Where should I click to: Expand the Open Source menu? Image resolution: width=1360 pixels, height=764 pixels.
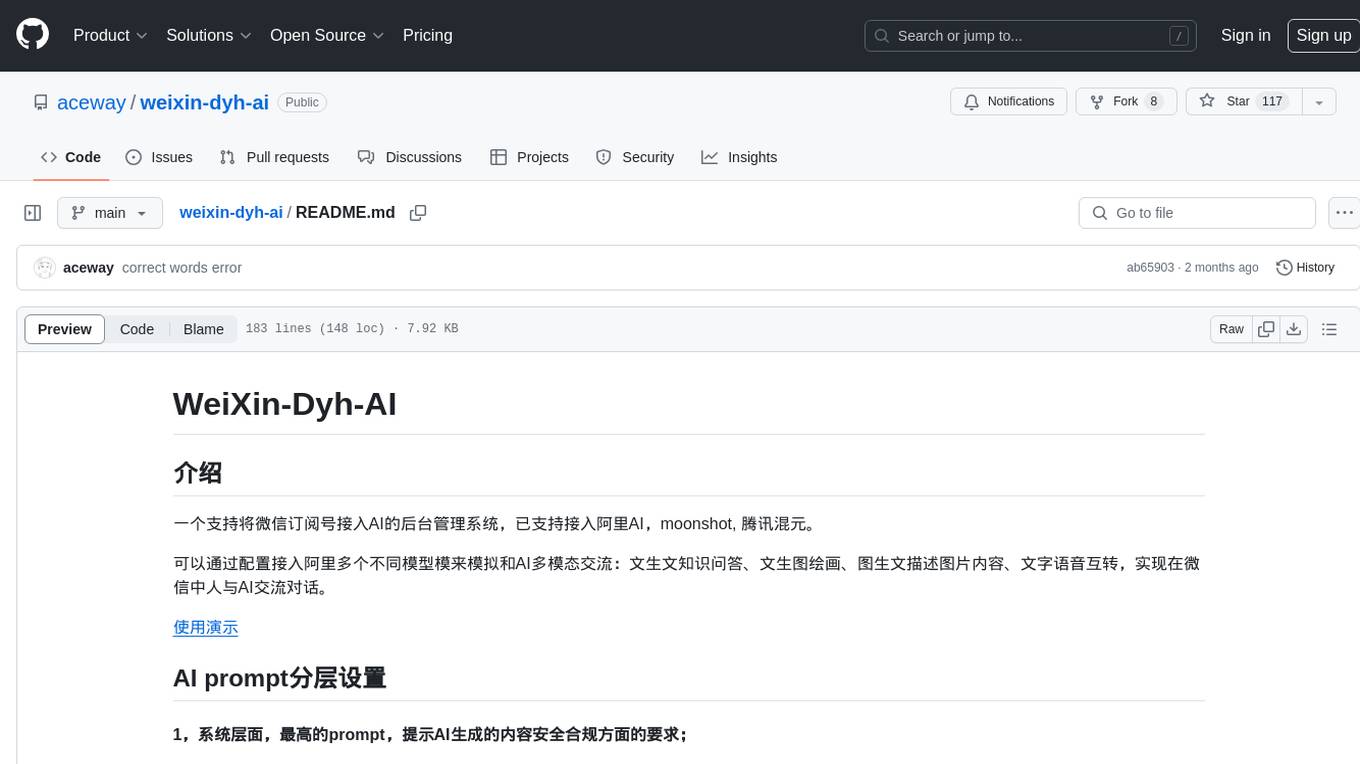(x=327, y=35)
